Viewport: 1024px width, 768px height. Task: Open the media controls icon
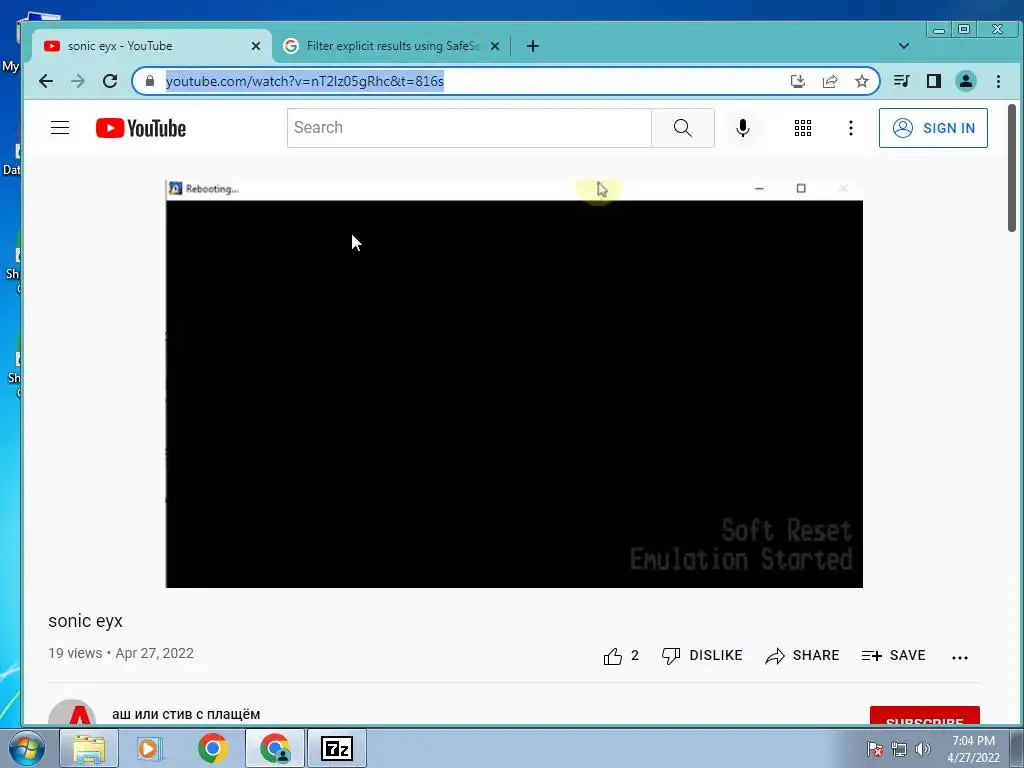point(902,81)
